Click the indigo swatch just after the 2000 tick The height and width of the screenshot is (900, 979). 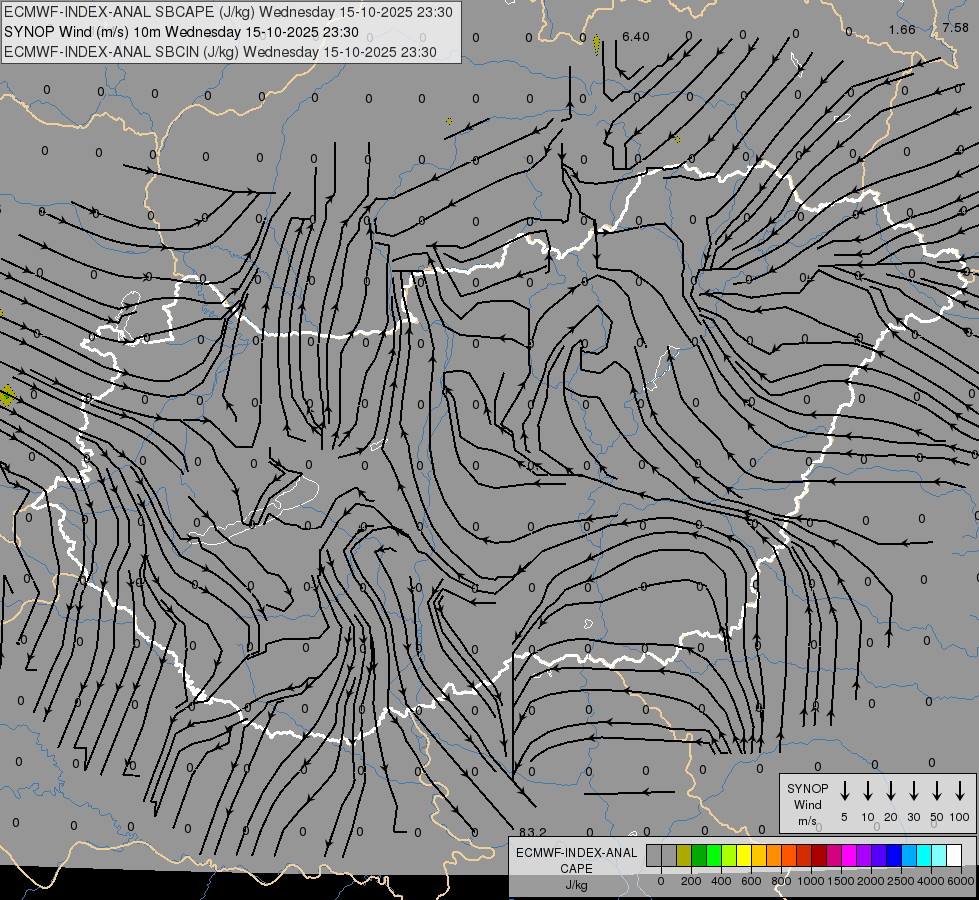point(880,855)
